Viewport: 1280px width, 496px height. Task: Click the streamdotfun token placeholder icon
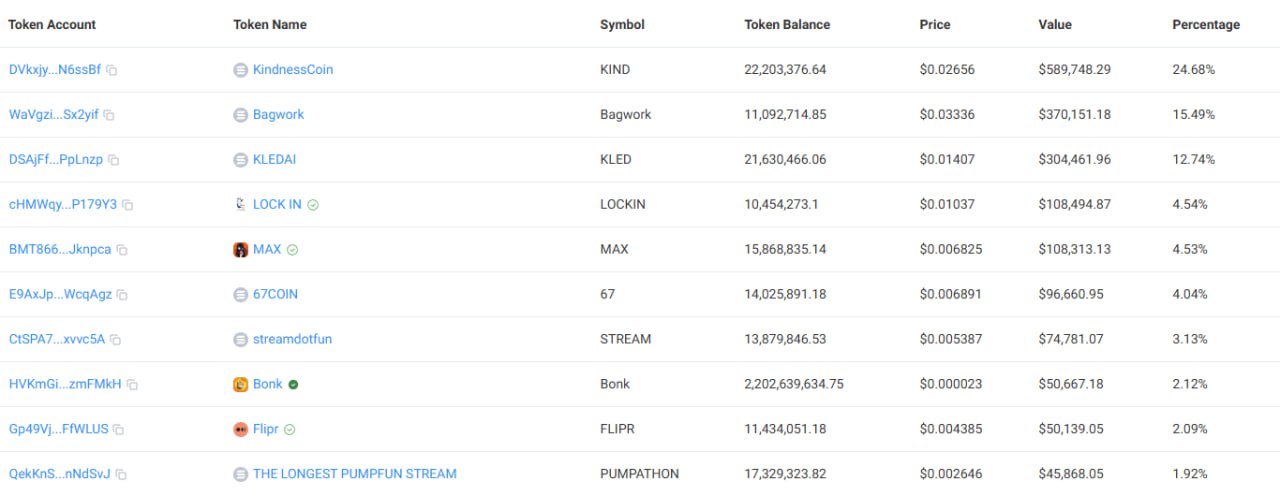(x=240, y=340)
